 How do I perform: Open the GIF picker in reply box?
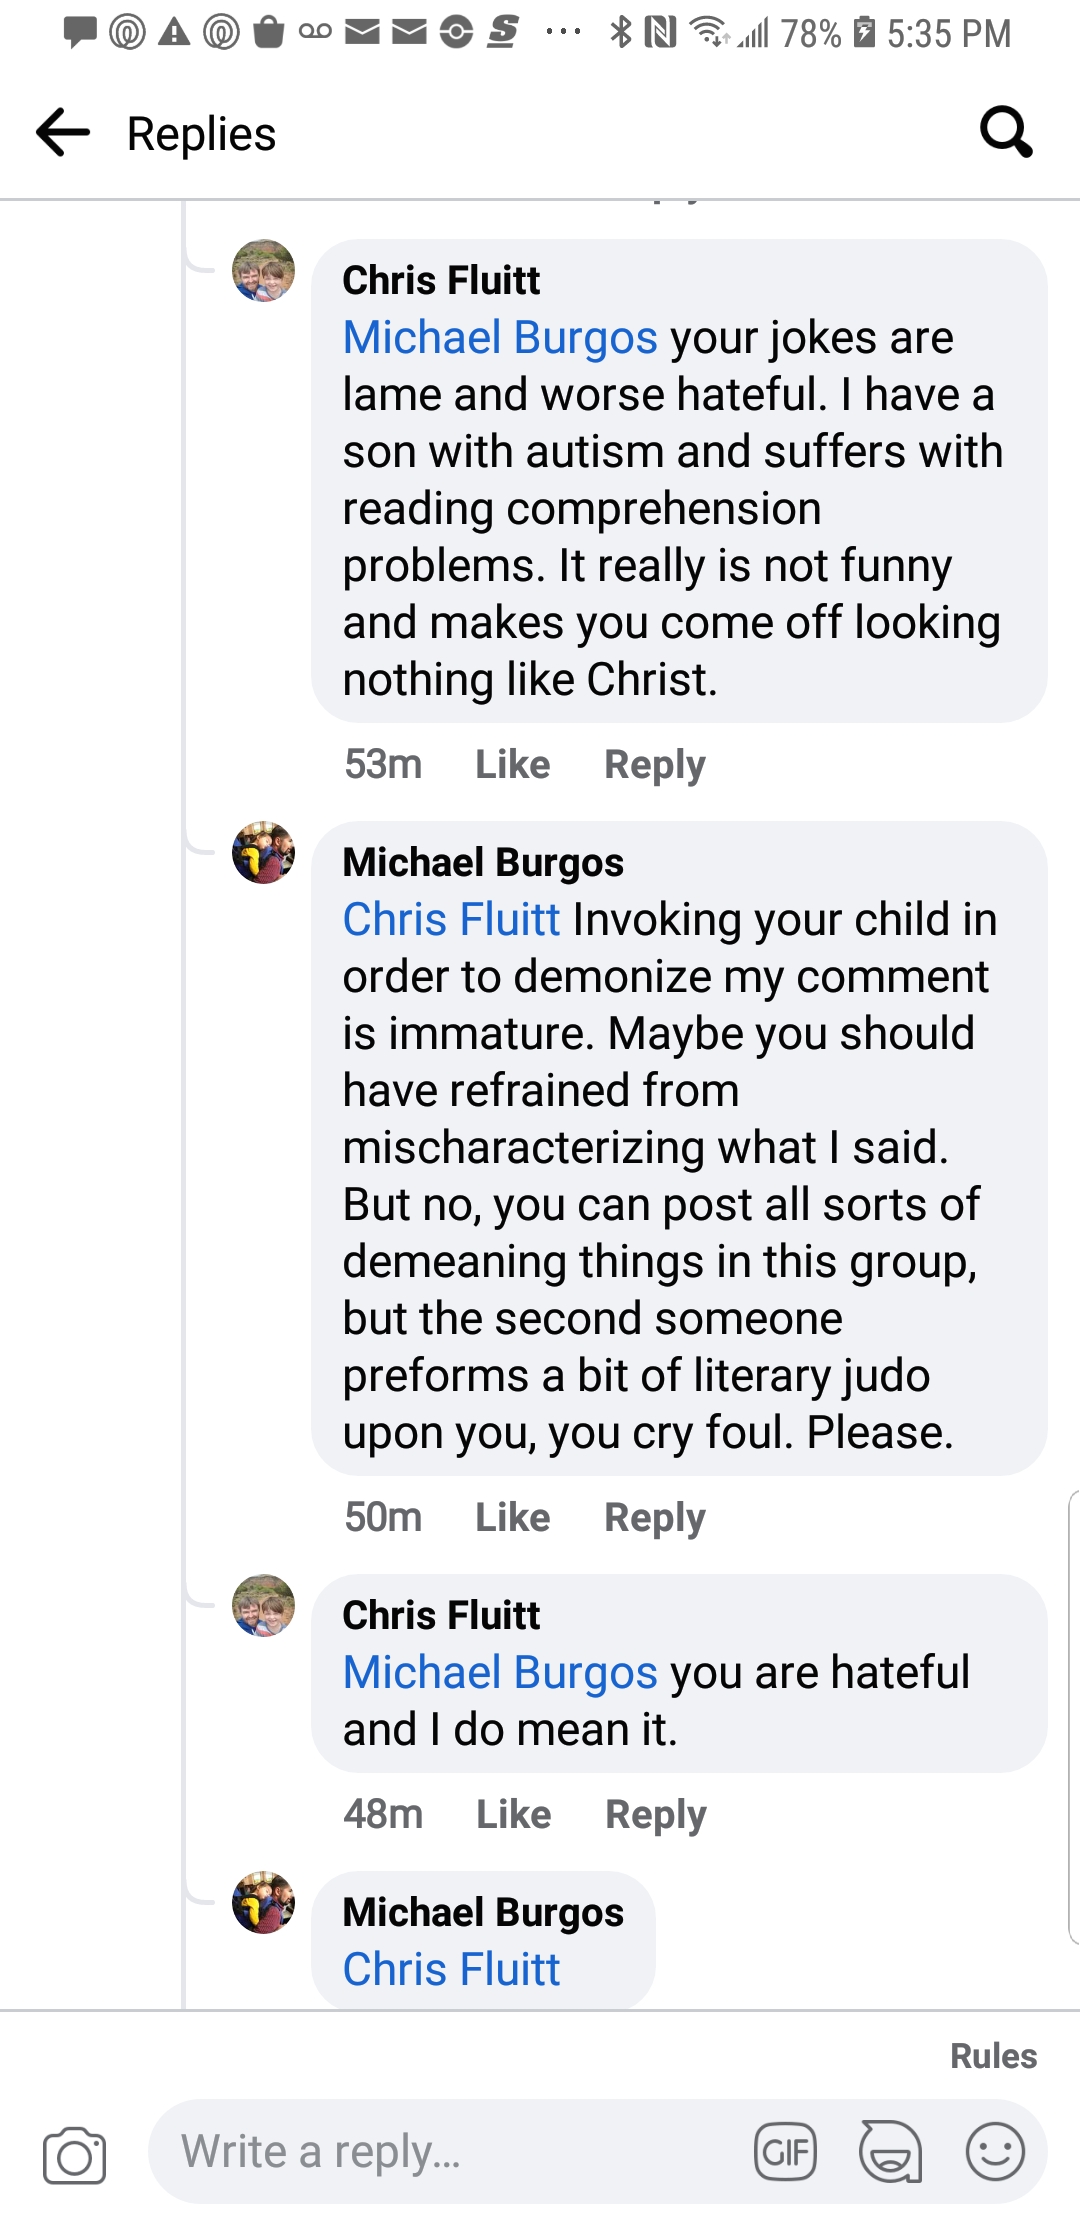(785, 2151)
